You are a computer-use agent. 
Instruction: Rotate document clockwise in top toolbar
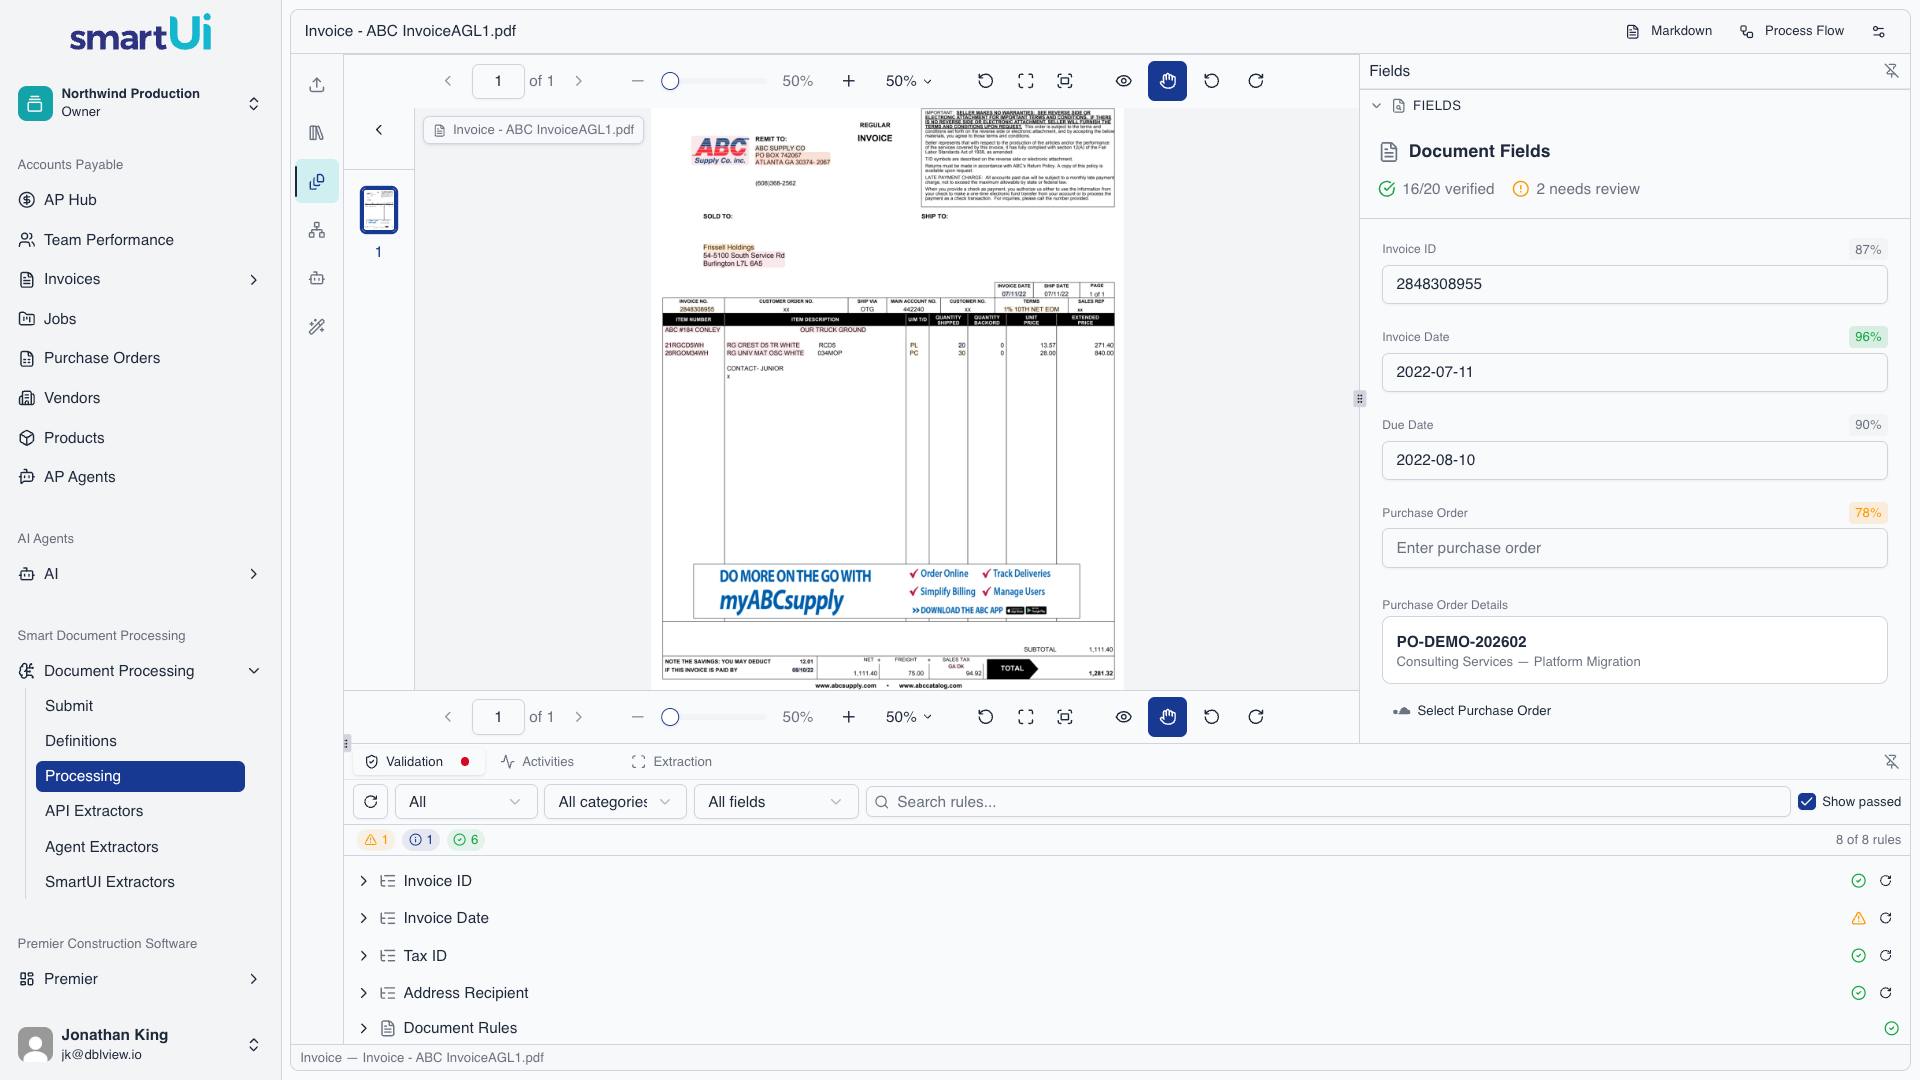click(1256, 81)
